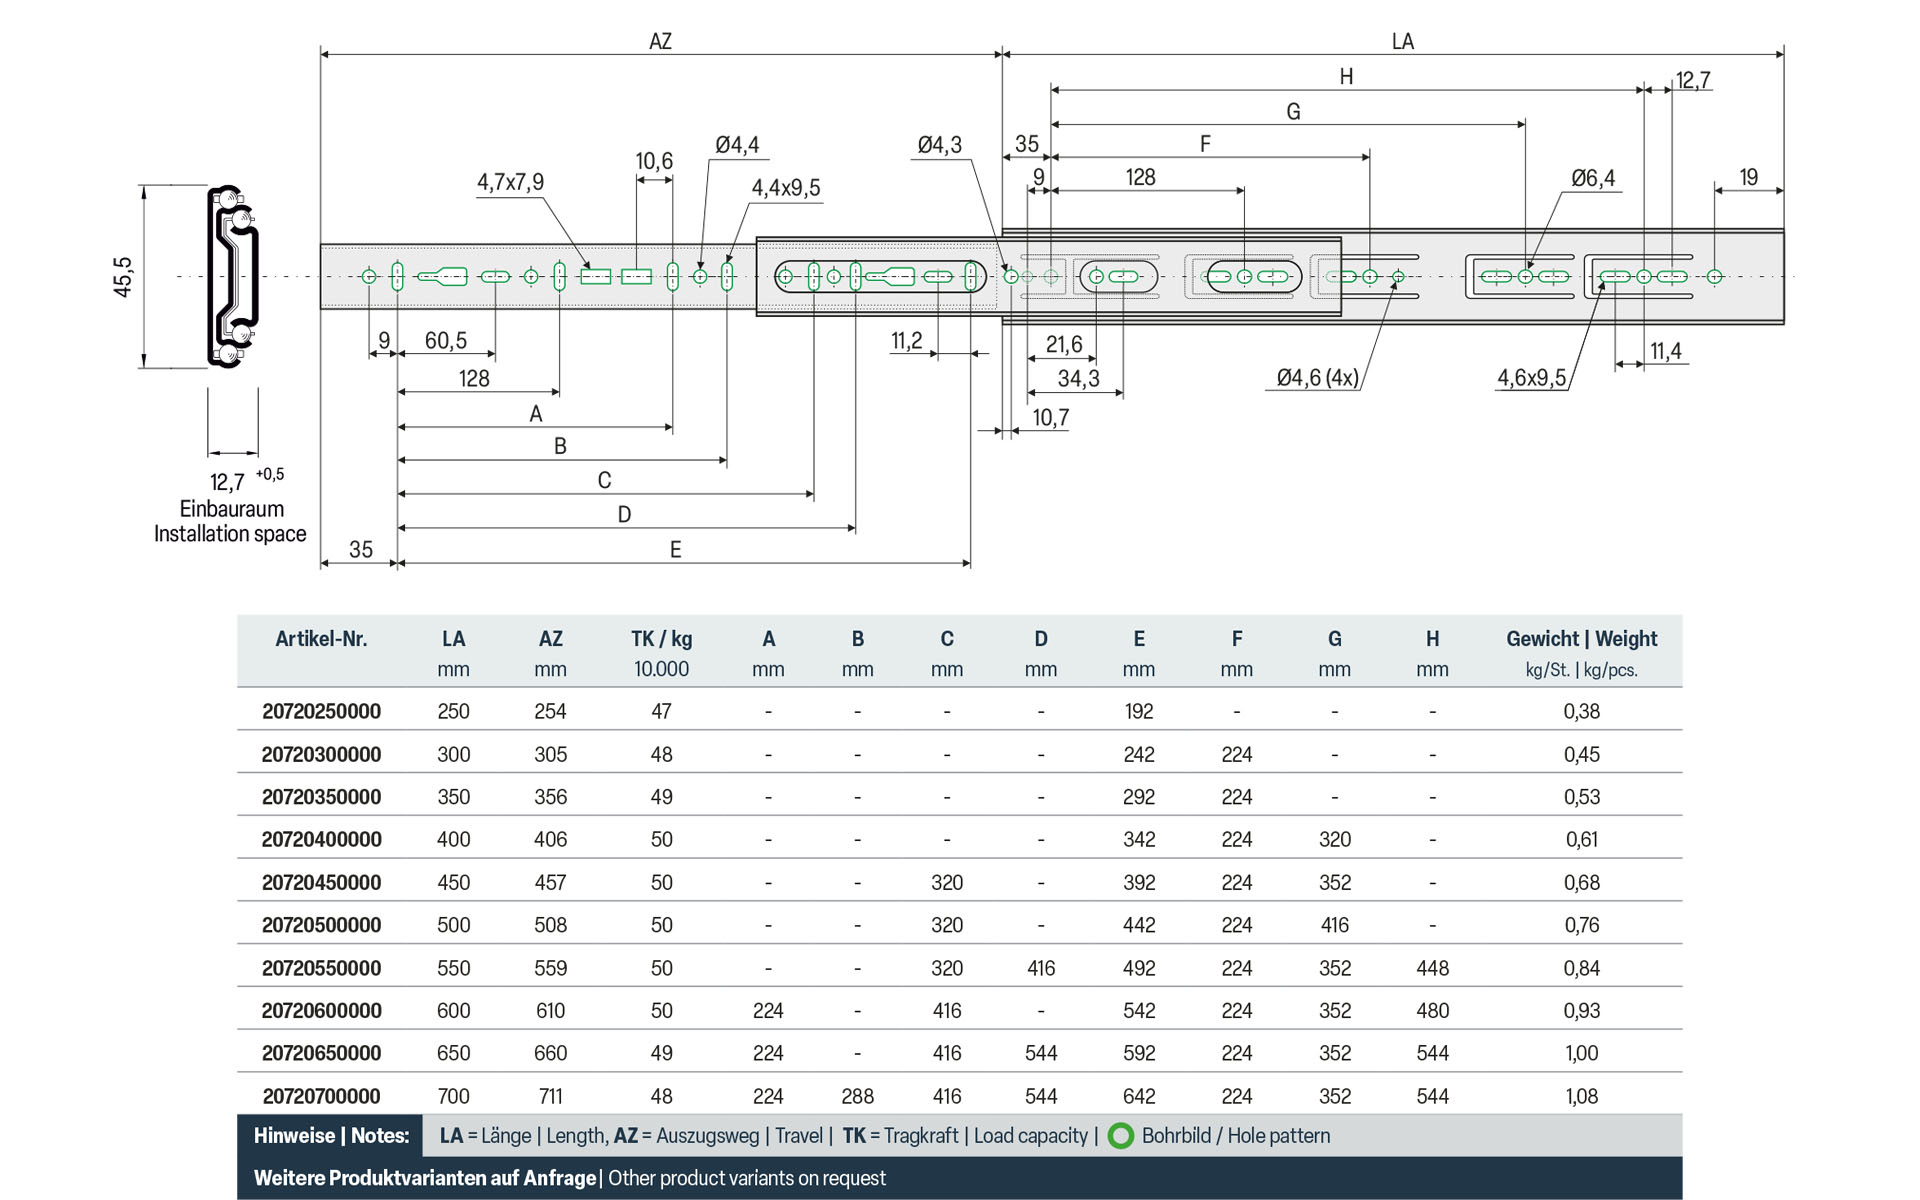Select article number 20720700000
1920x1200 pixels.
click(321, 1096)
